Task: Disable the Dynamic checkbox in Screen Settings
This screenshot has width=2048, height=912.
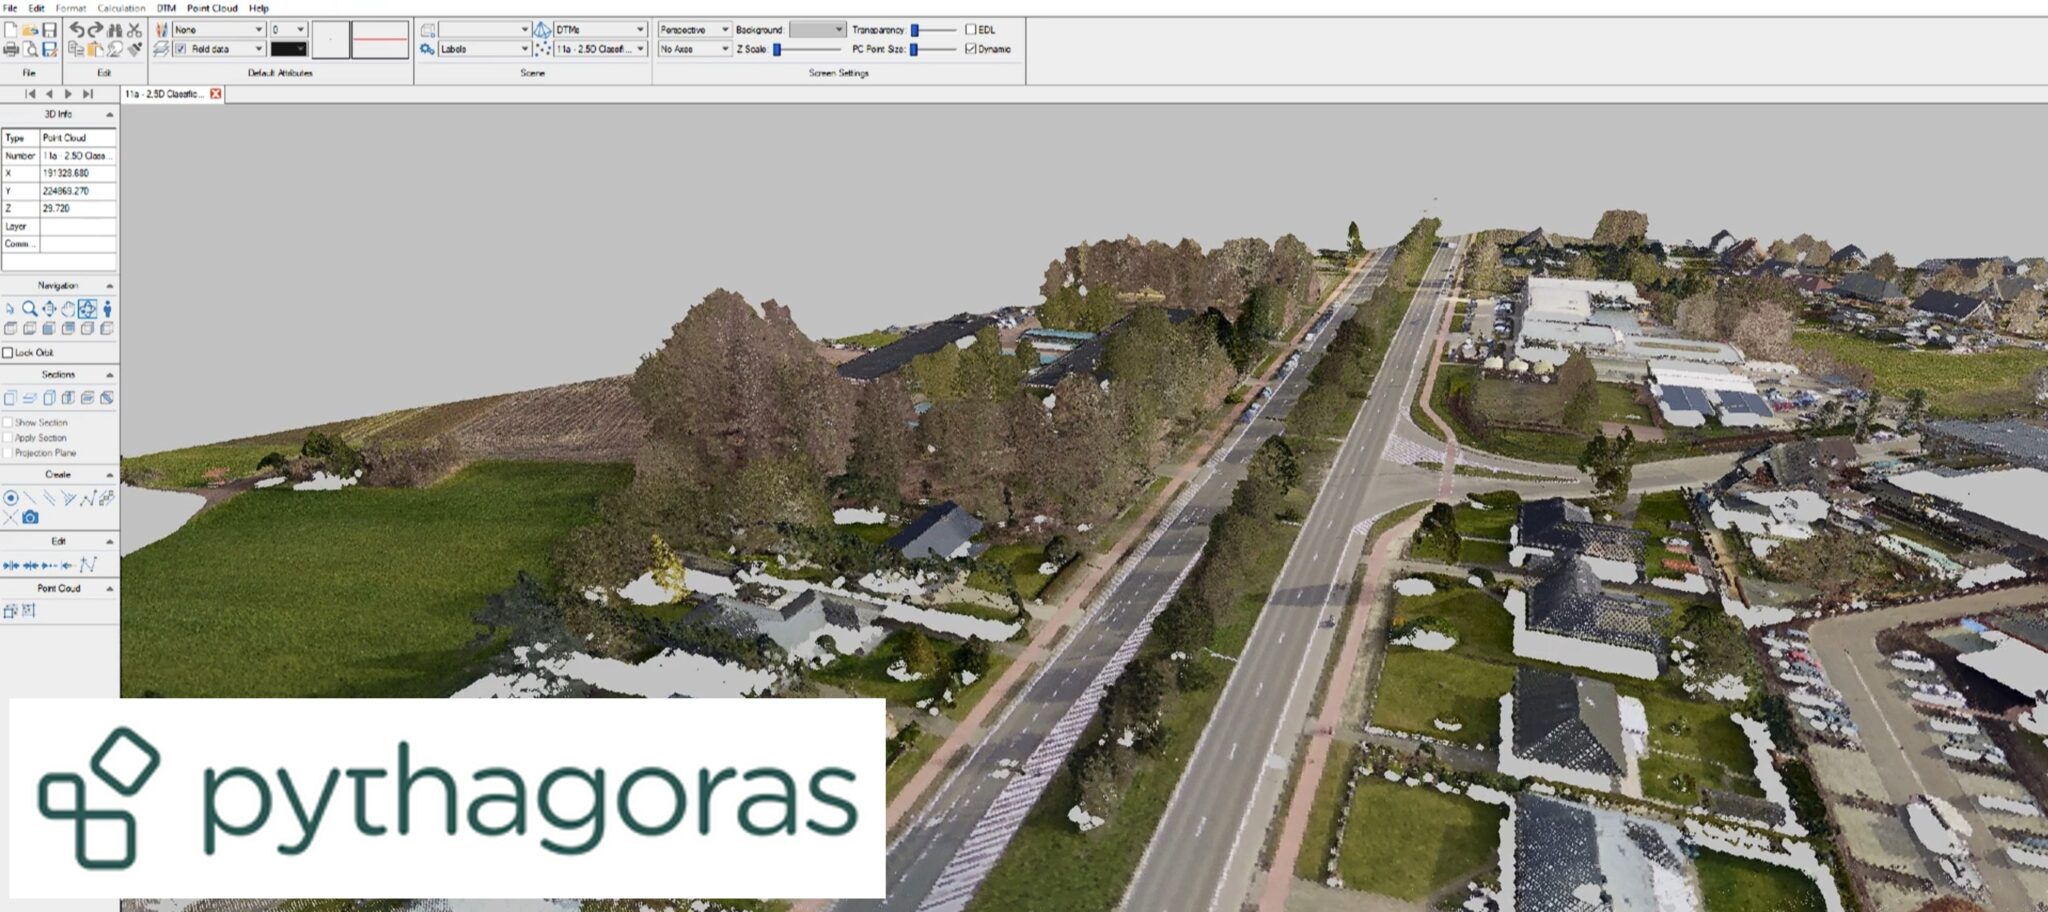Action: pos(969,47)
